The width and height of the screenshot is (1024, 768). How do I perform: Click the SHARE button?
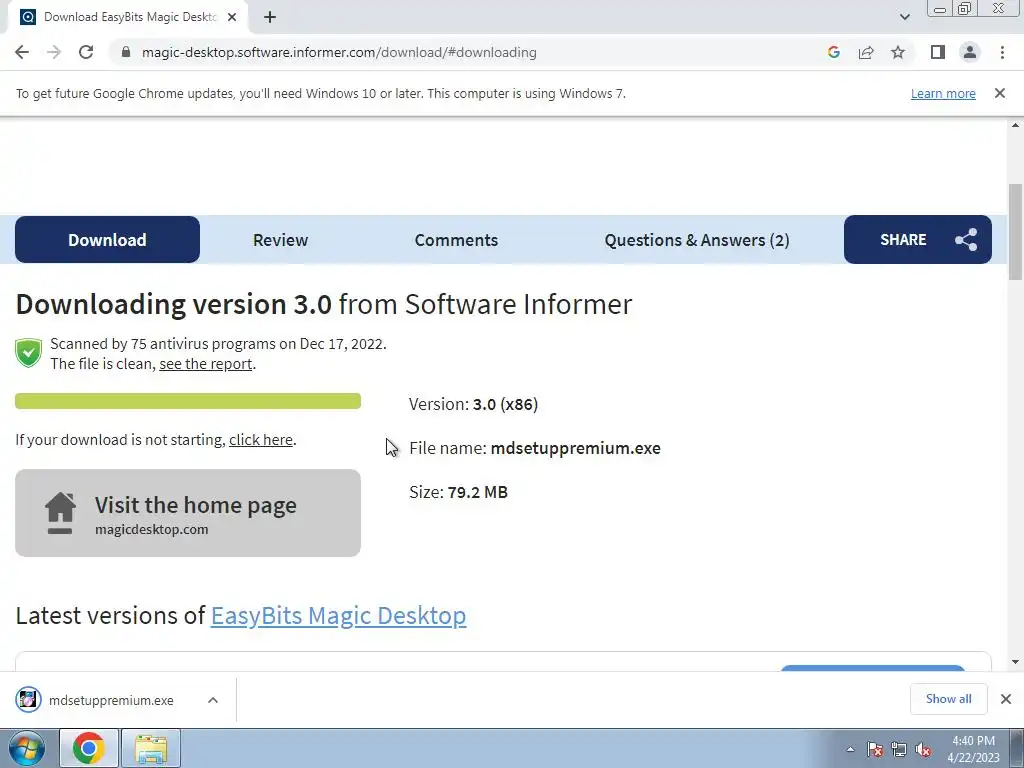918,240
